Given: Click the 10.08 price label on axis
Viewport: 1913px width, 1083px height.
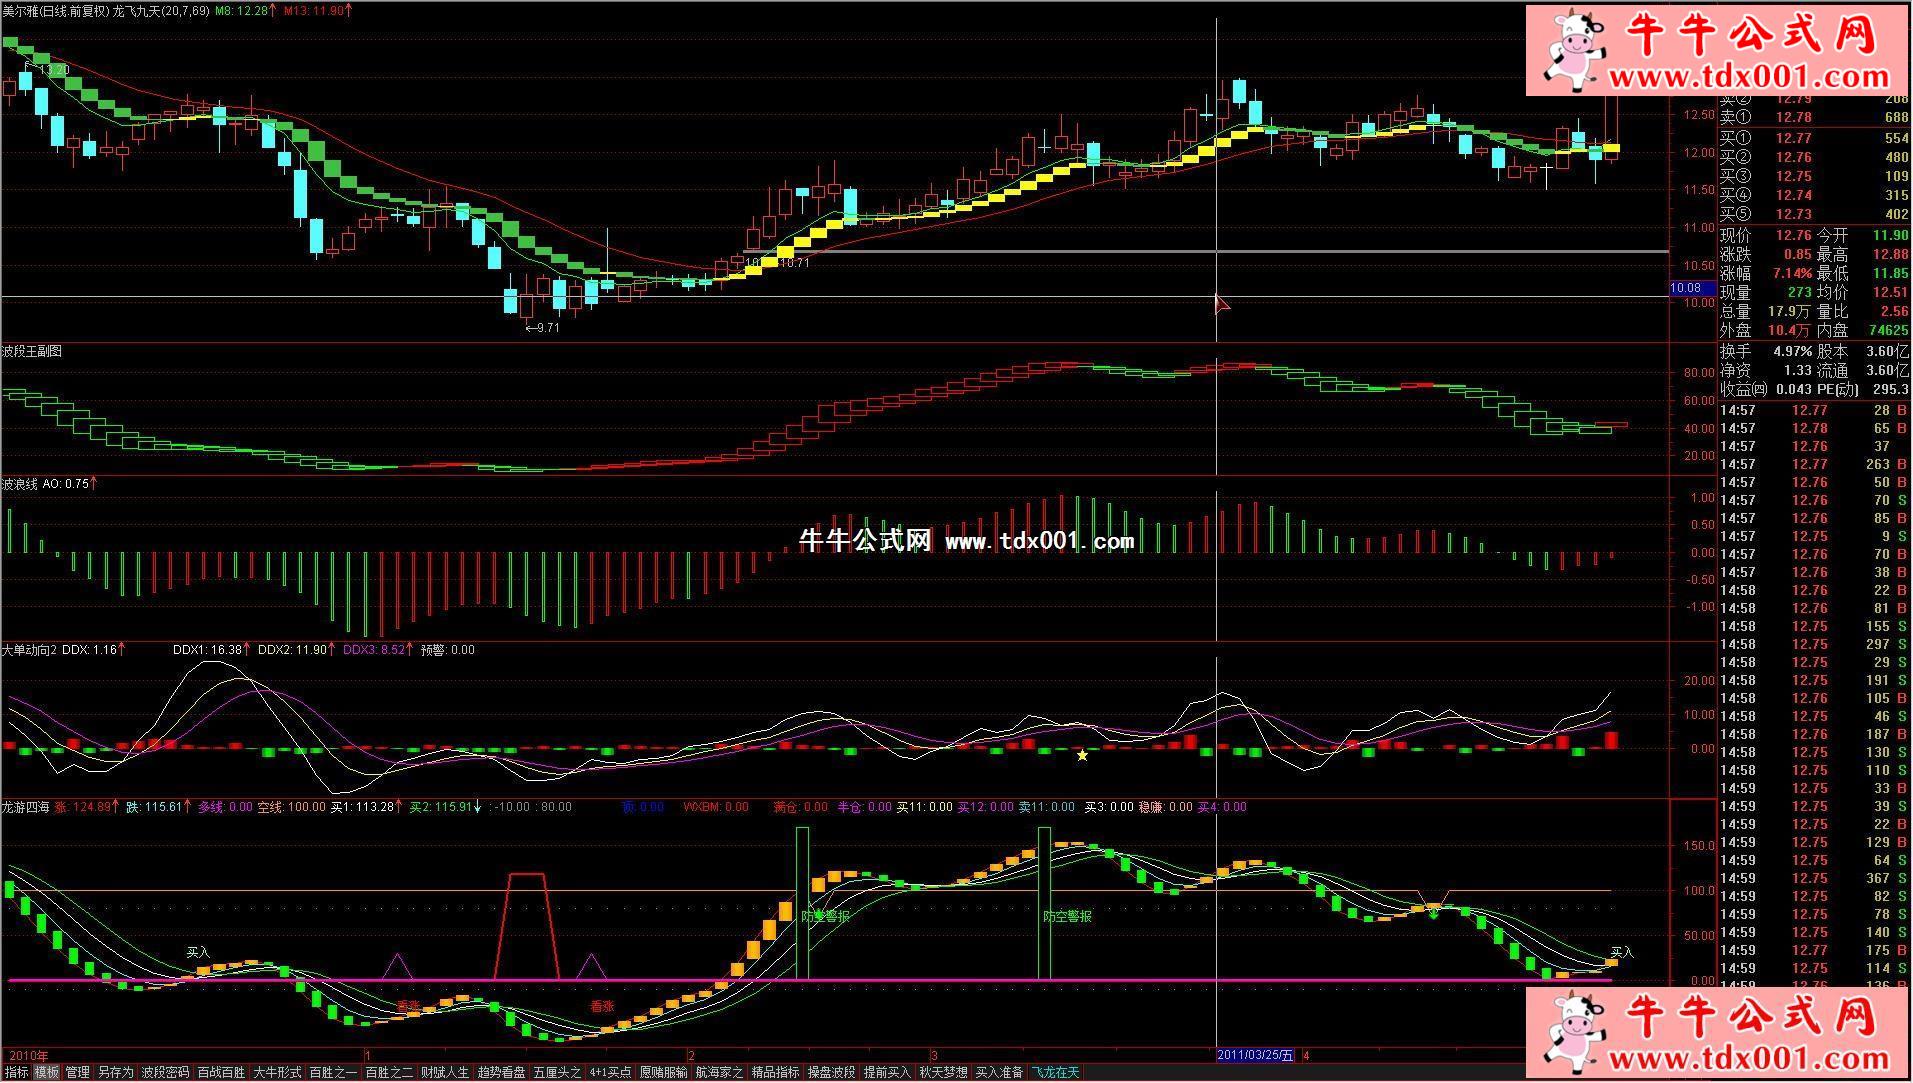Looking at the screenshot, I should click(x=1685, y=288).
